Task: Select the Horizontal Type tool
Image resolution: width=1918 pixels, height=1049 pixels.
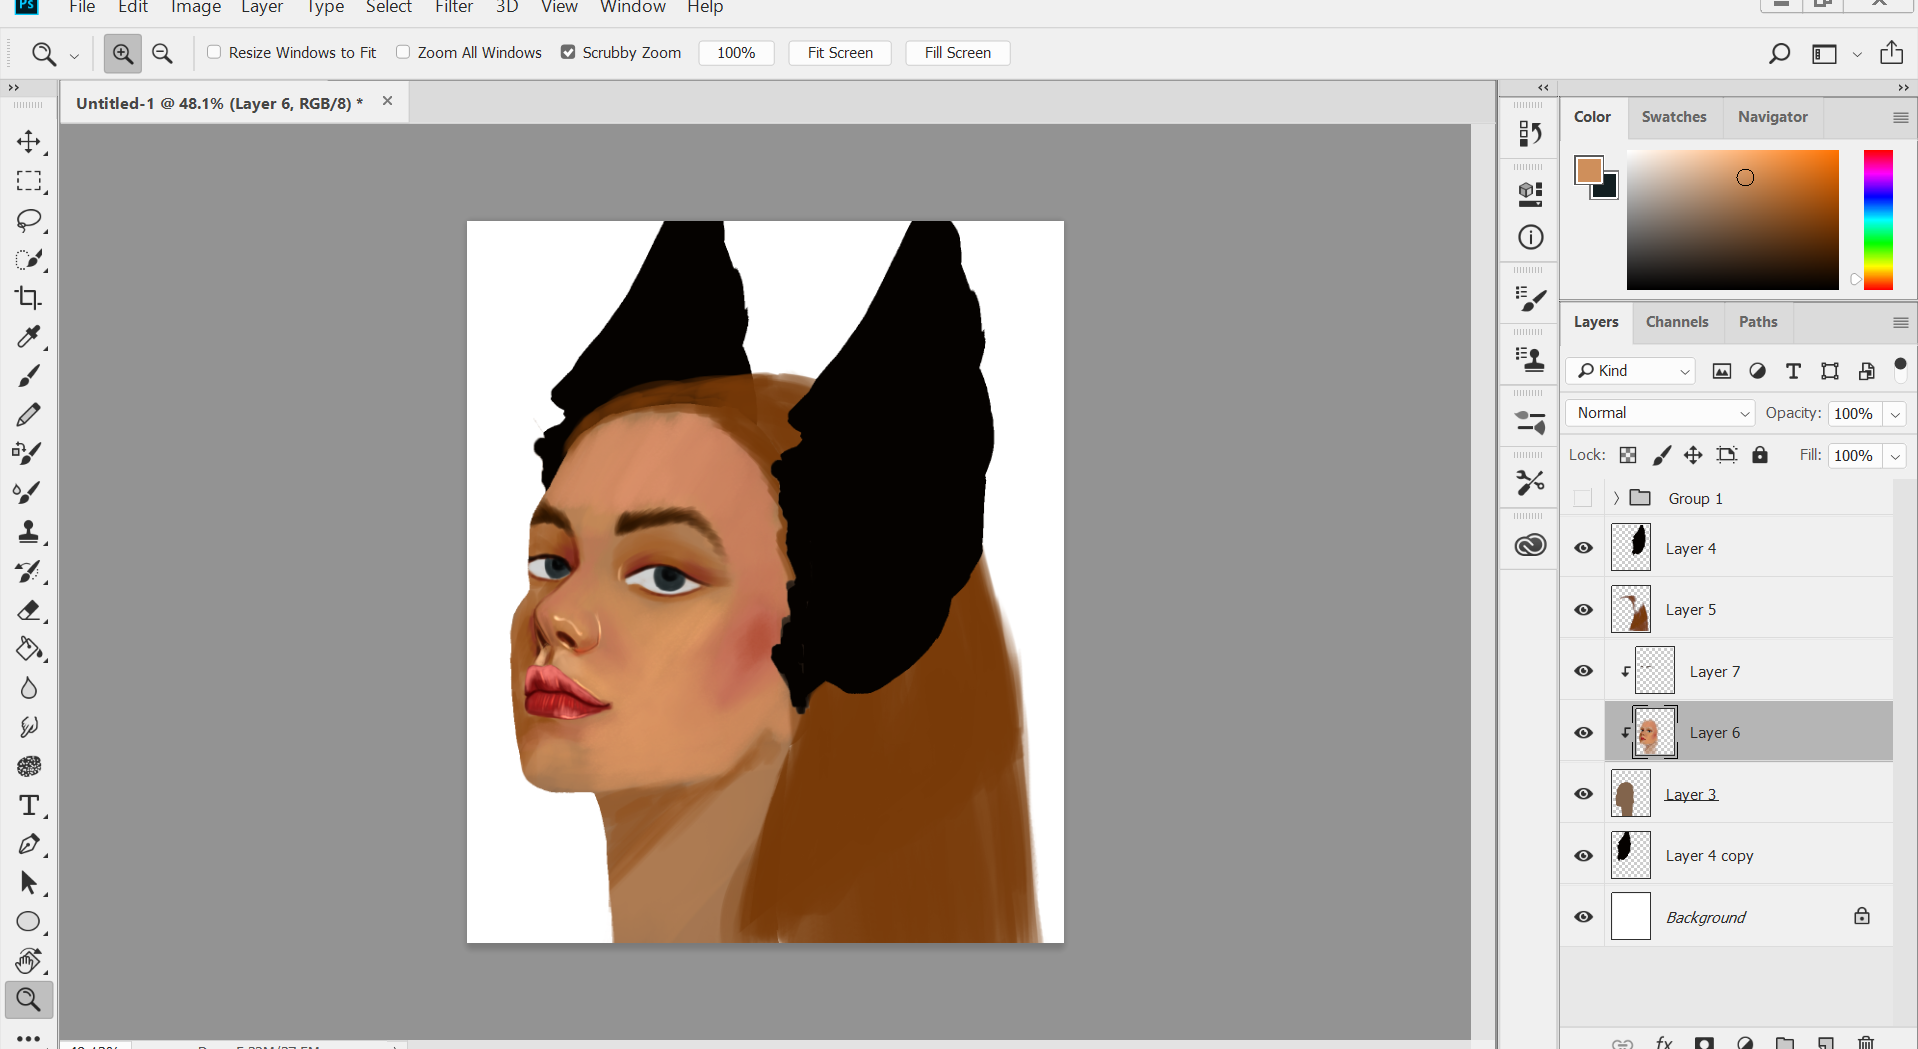Action: (x=28, y=805)
